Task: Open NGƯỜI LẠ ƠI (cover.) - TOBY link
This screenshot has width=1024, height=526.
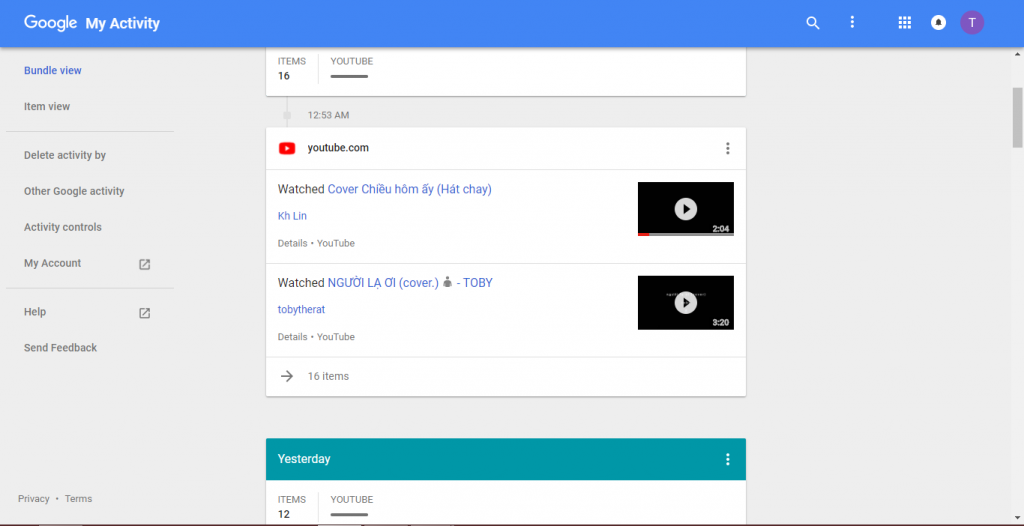Action: (410, 283)
